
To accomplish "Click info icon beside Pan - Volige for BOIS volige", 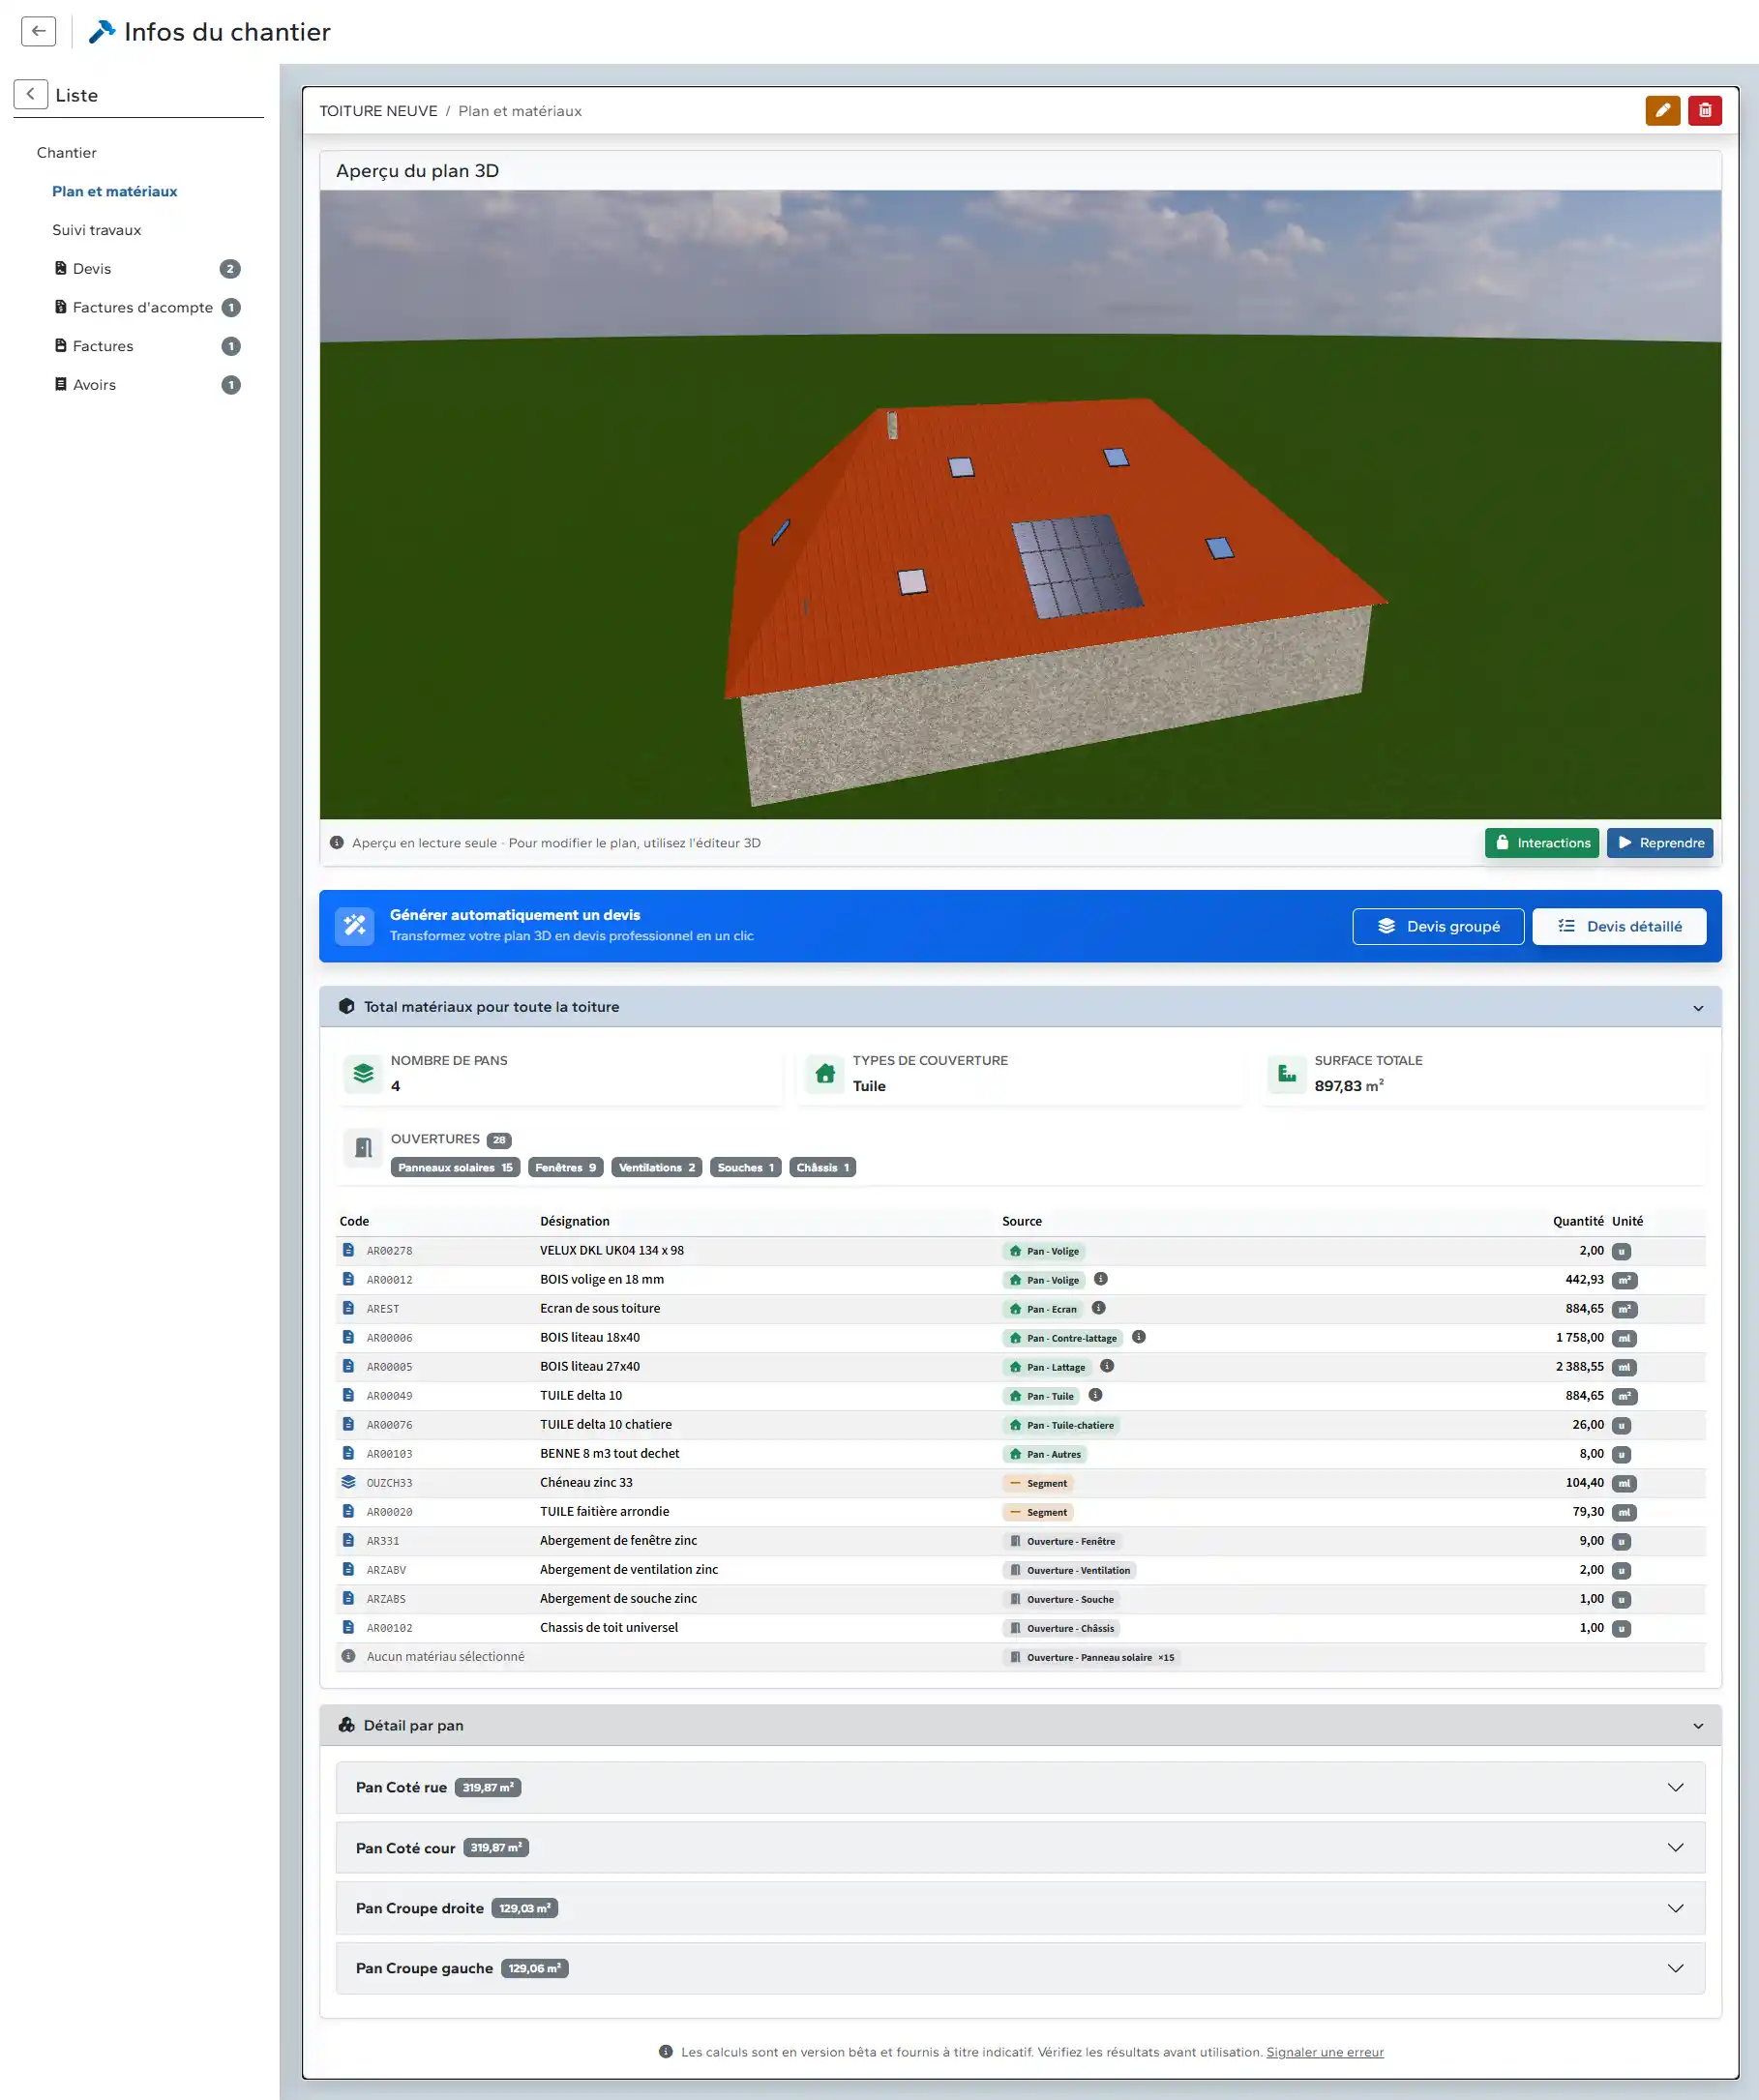I will coord(1100,1279).
